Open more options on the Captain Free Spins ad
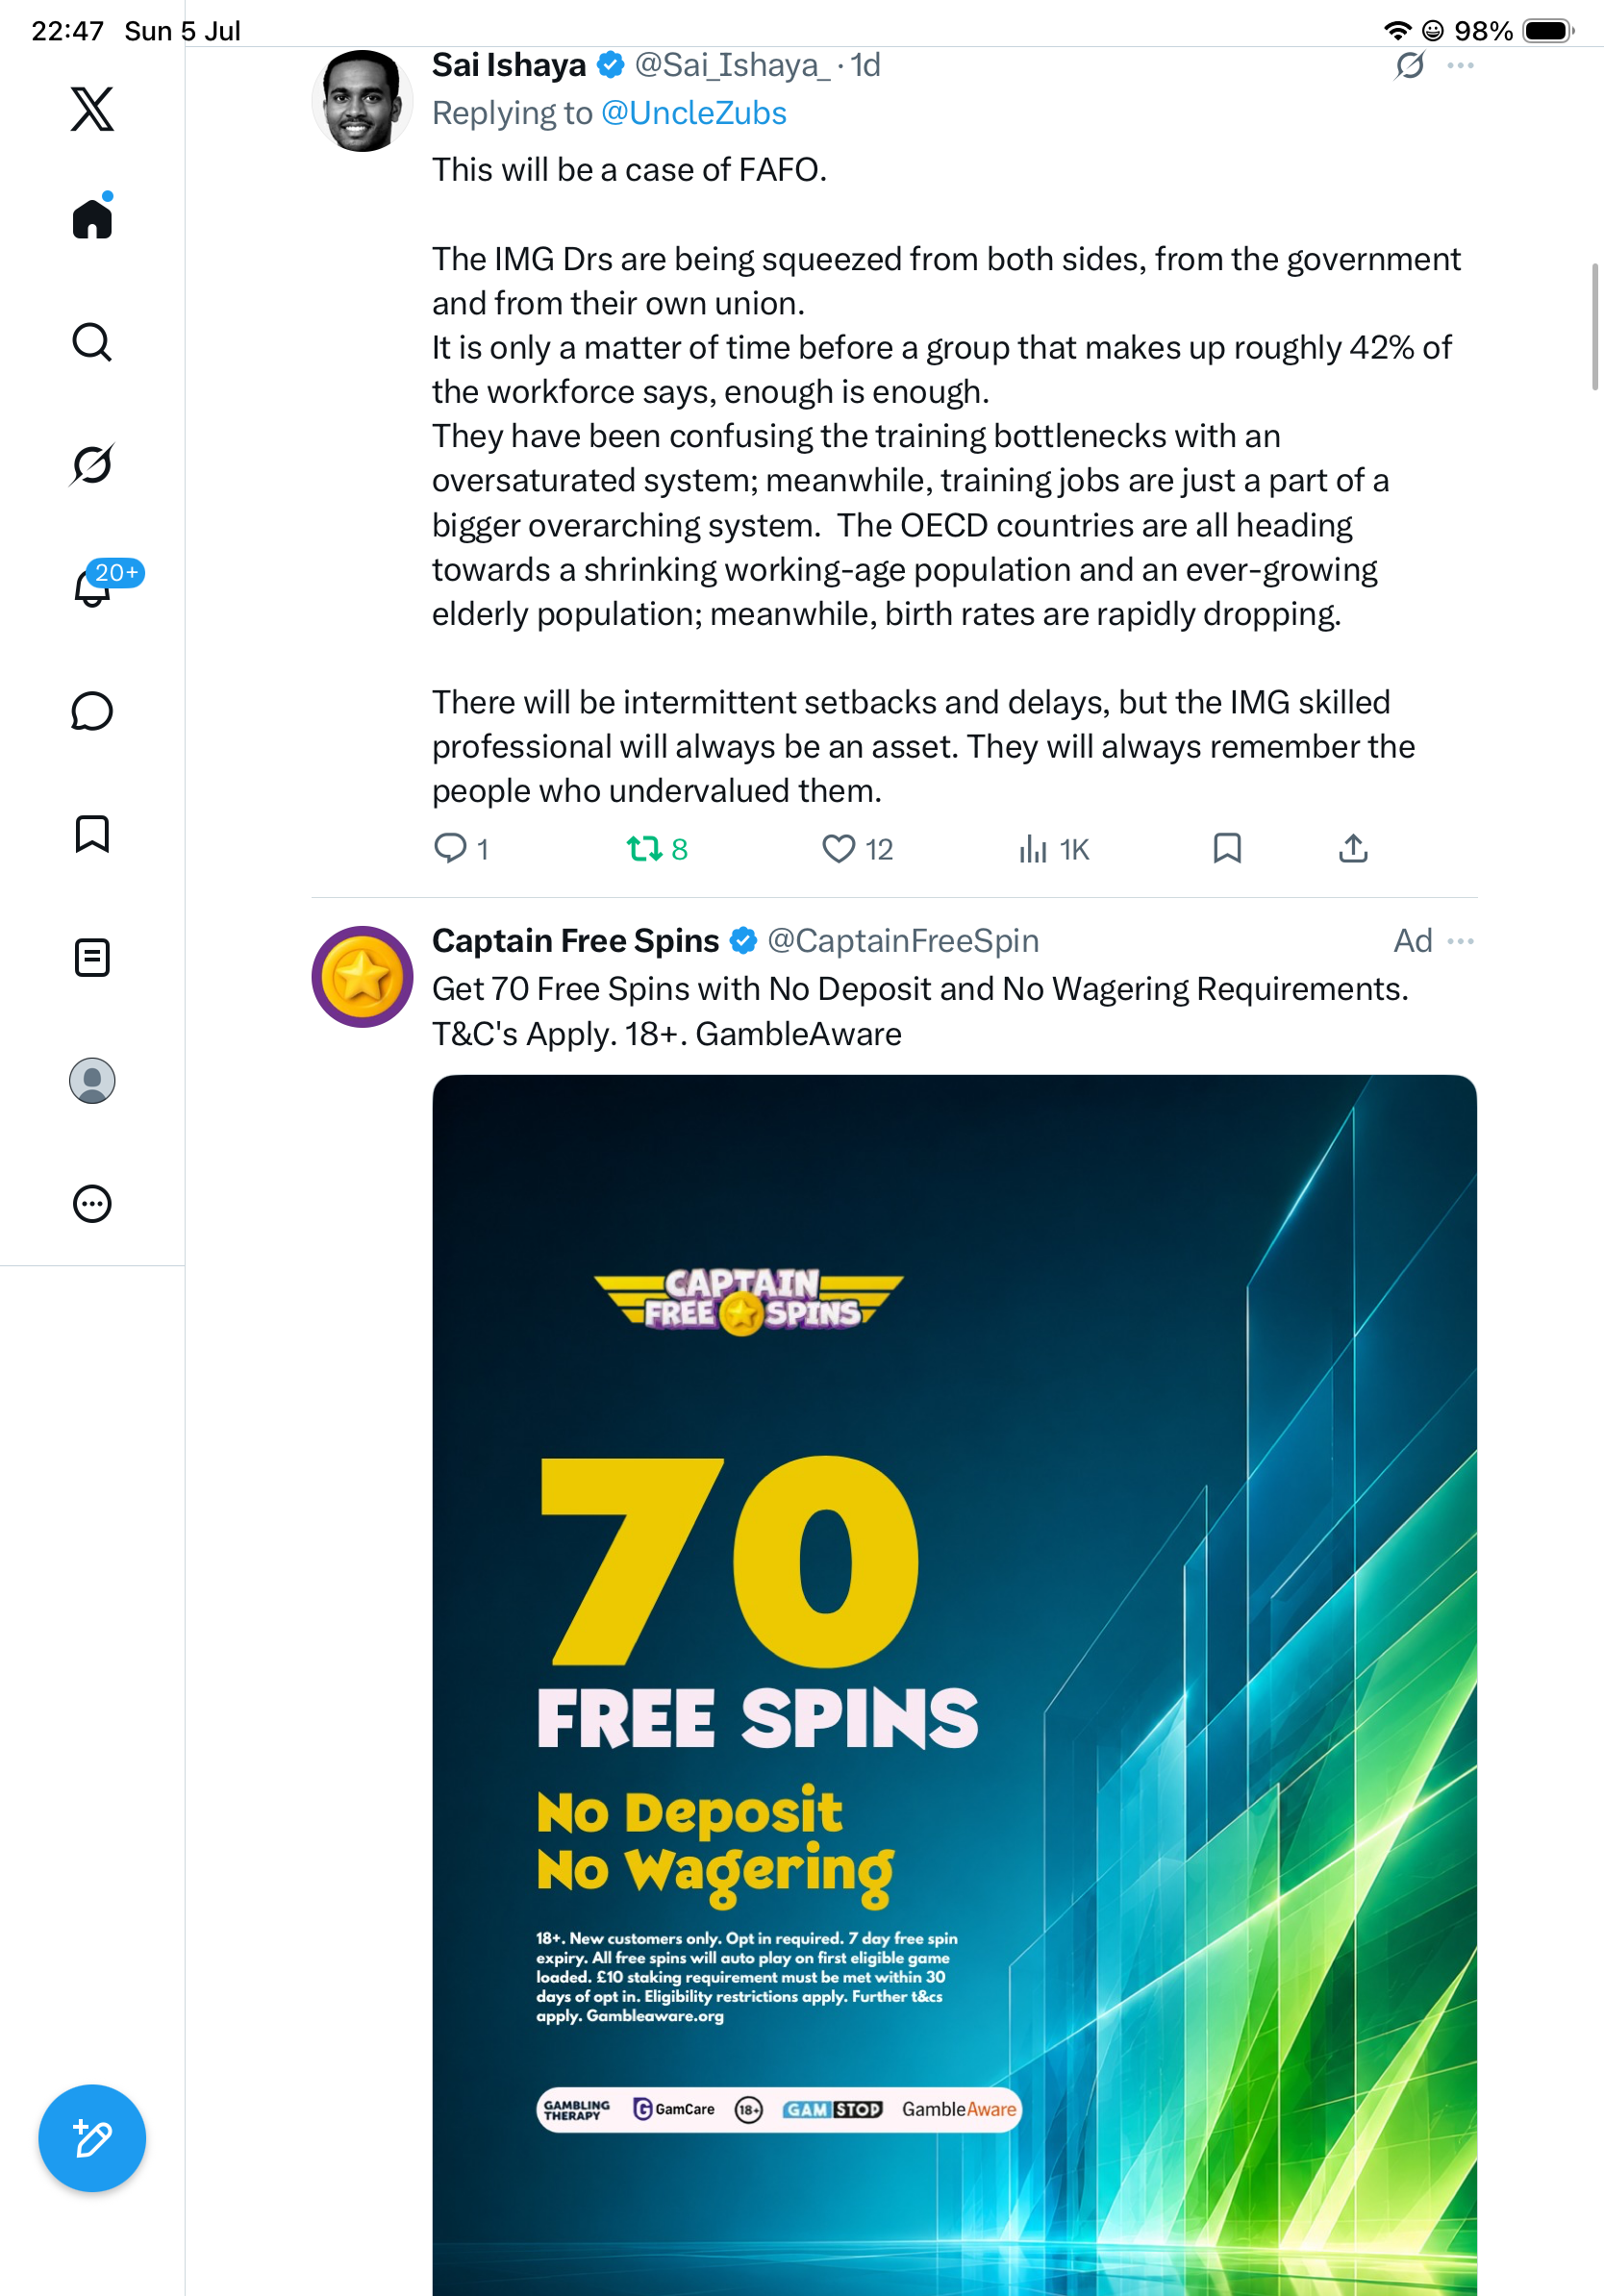This screenshot has width=1604, height=2296. 1460,941
